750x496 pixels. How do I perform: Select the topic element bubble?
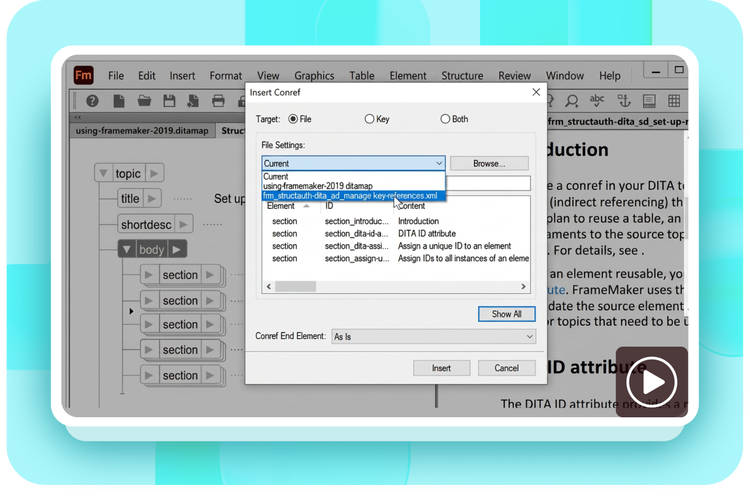(128, 173)
